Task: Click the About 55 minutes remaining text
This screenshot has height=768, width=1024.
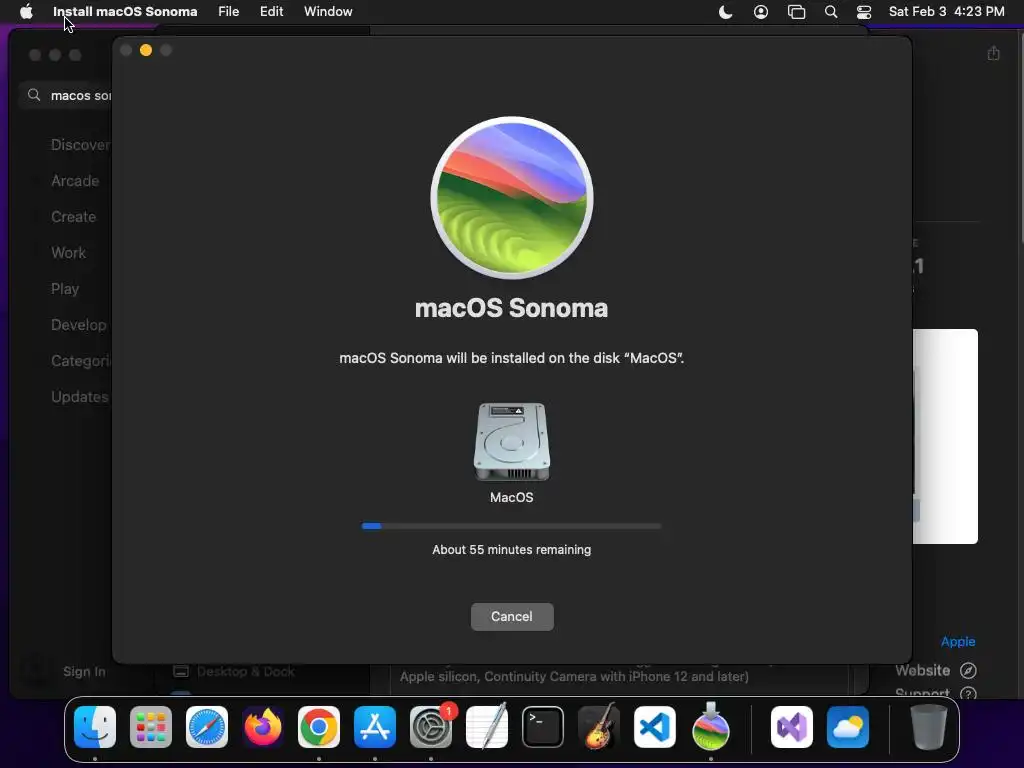Action: coord(511,550)
